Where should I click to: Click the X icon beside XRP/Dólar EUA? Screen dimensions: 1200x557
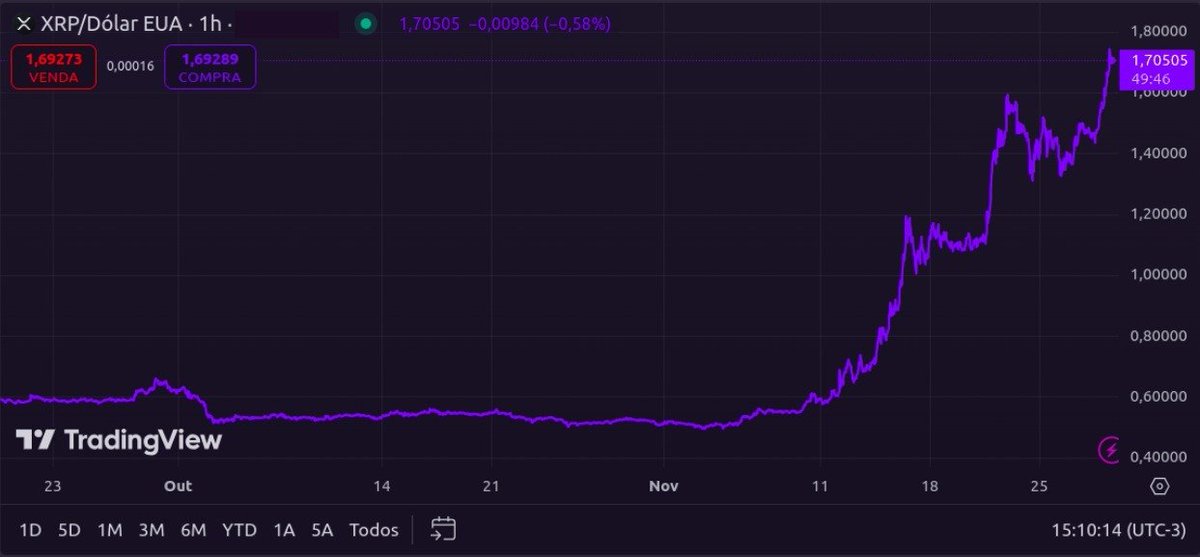24,23
